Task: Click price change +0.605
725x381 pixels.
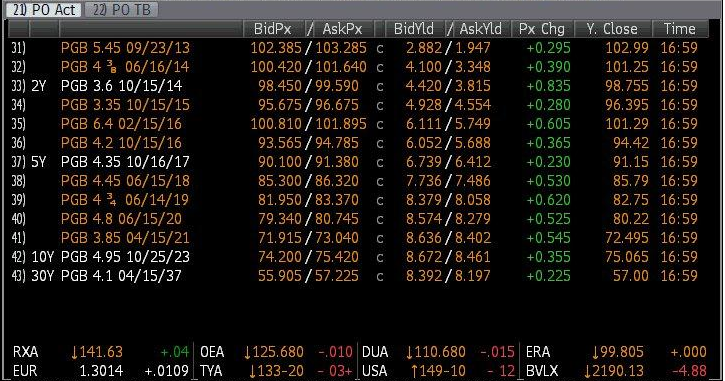Action: 549,123
